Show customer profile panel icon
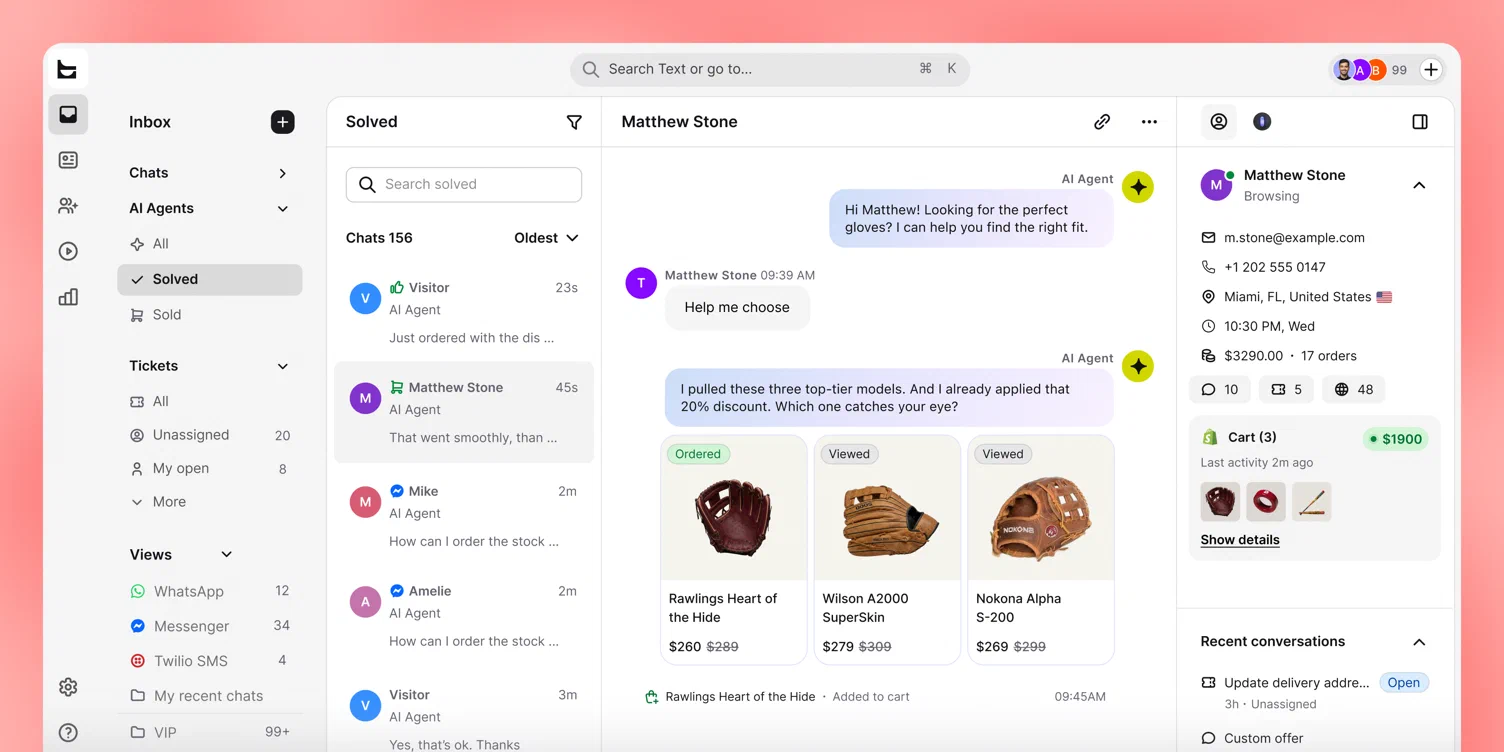The width and height of the screenshot is (1504, 752). (1218, 122)
